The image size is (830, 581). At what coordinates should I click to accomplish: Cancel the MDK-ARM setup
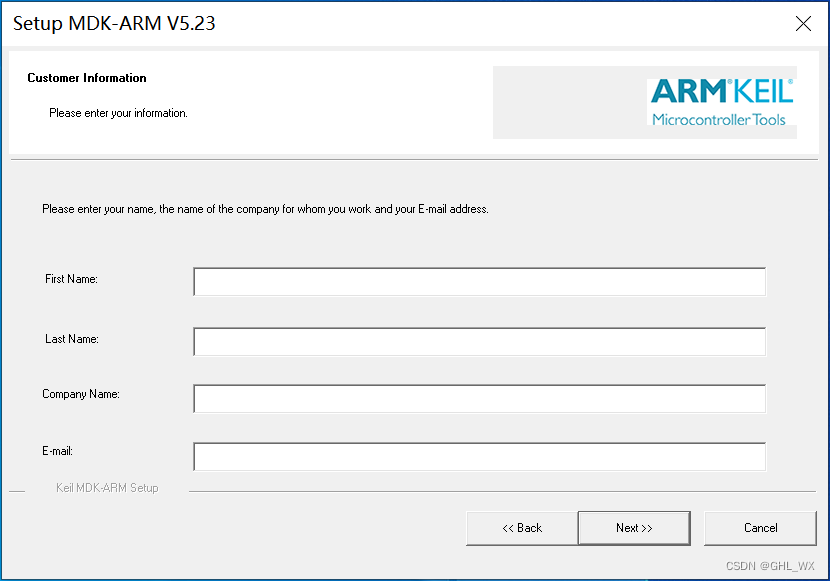pos(760,528)
